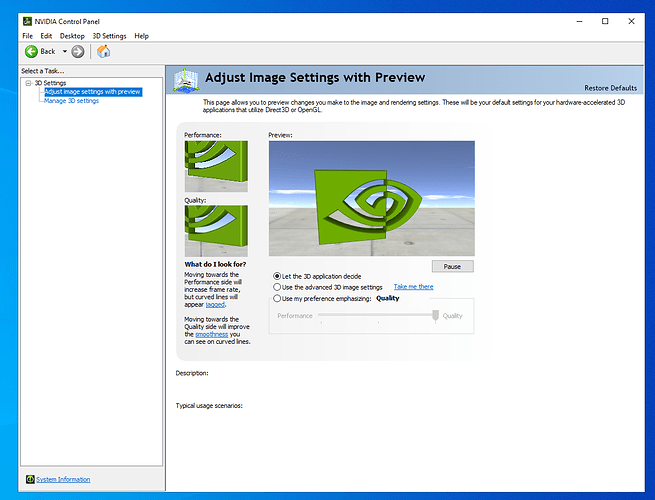Click the Performance sample thumbnail

click(x=216, y=166)
